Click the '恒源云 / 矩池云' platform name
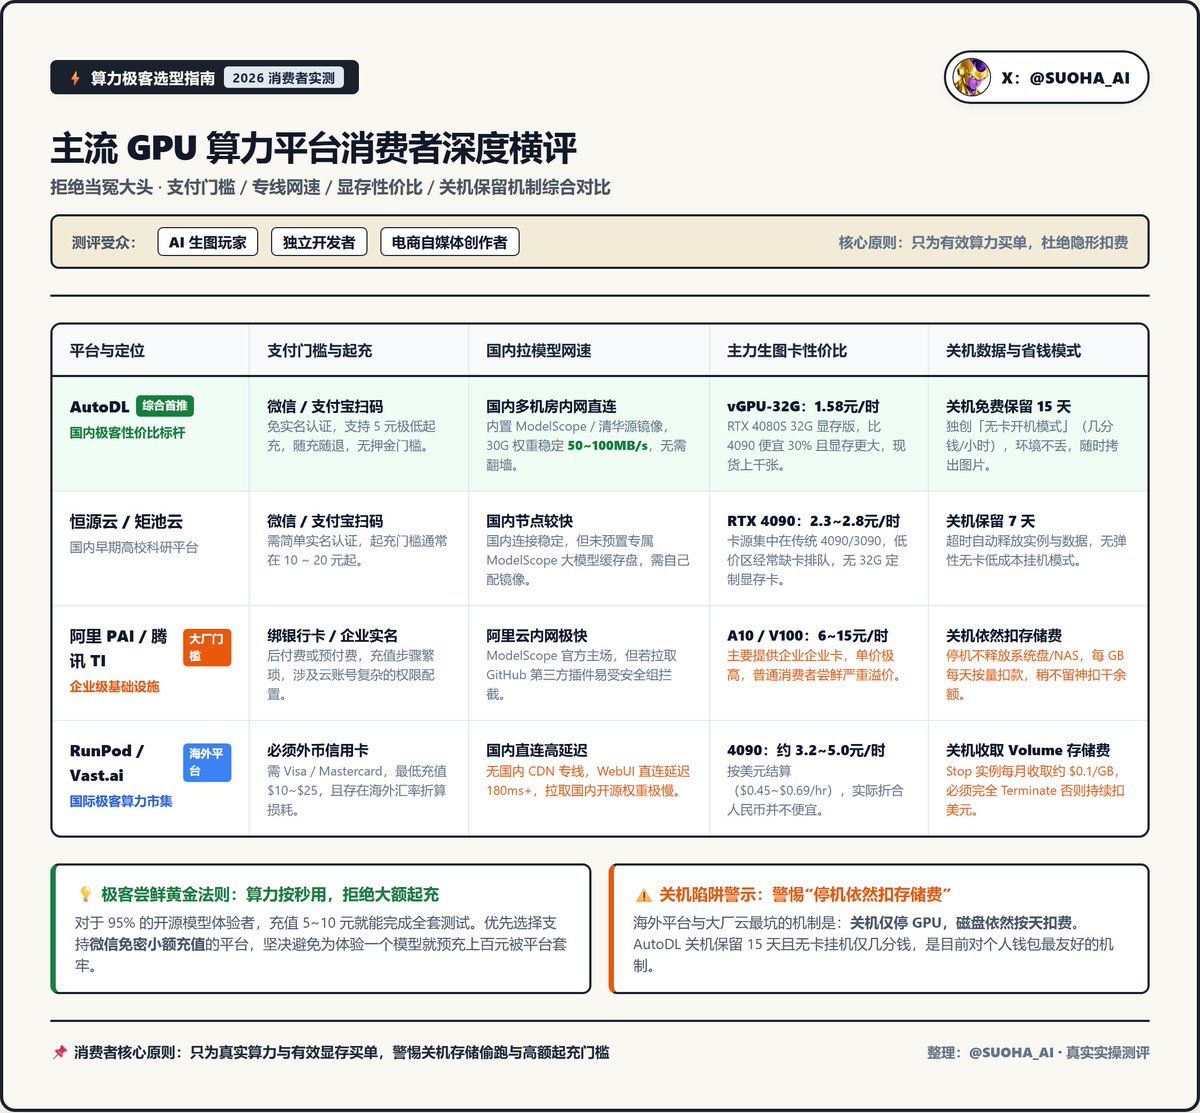 (x=126, y=521)
